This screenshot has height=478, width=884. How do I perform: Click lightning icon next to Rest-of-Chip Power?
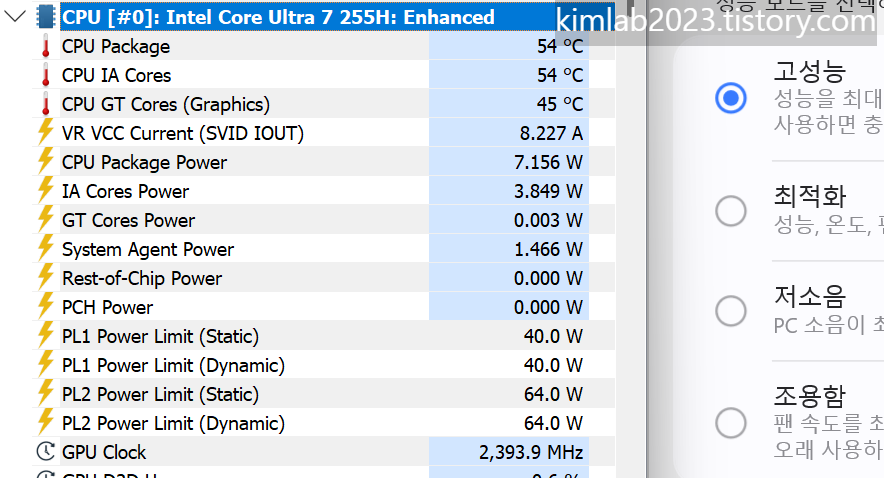(46, 277)
